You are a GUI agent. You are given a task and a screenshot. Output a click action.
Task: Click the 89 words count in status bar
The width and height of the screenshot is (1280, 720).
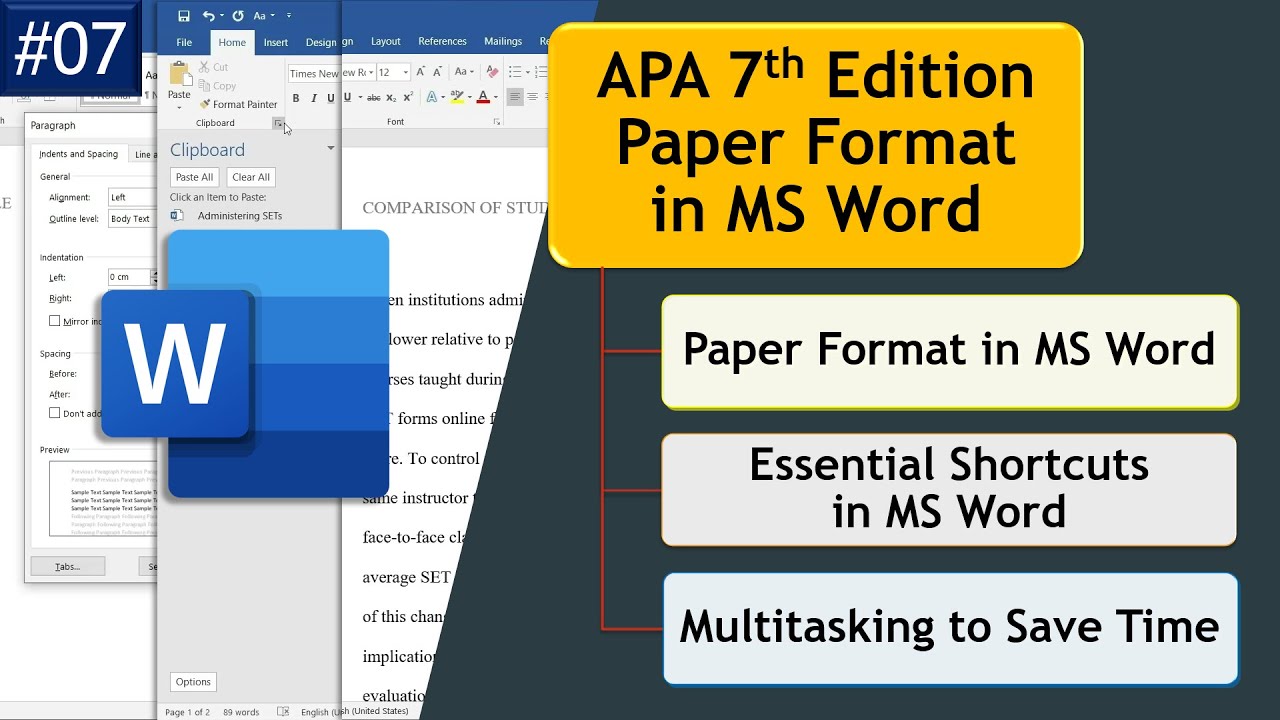tap(241, 712)
